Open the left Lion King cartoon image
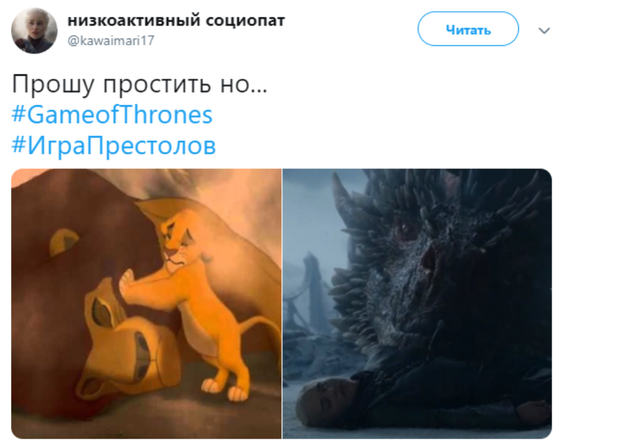 coord(146,304)
